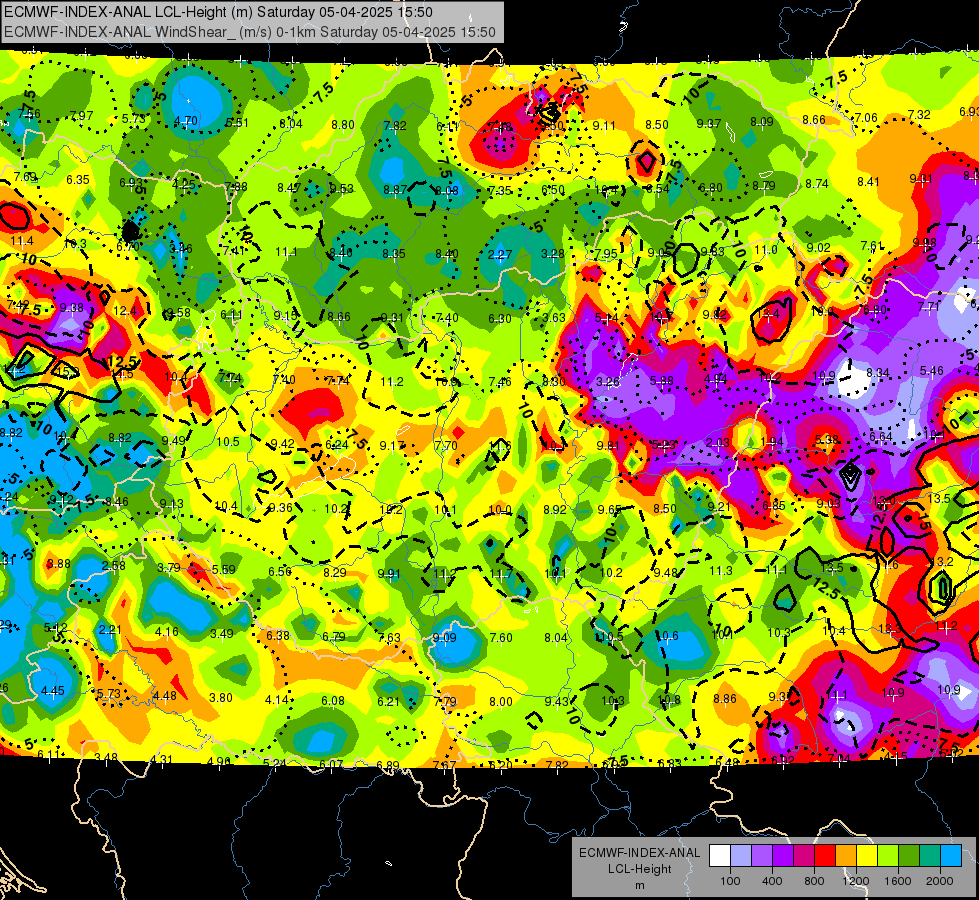Click the wind shear value 5.88
The width and height of the screenshot is (979, 900).
tap(662, 380)
